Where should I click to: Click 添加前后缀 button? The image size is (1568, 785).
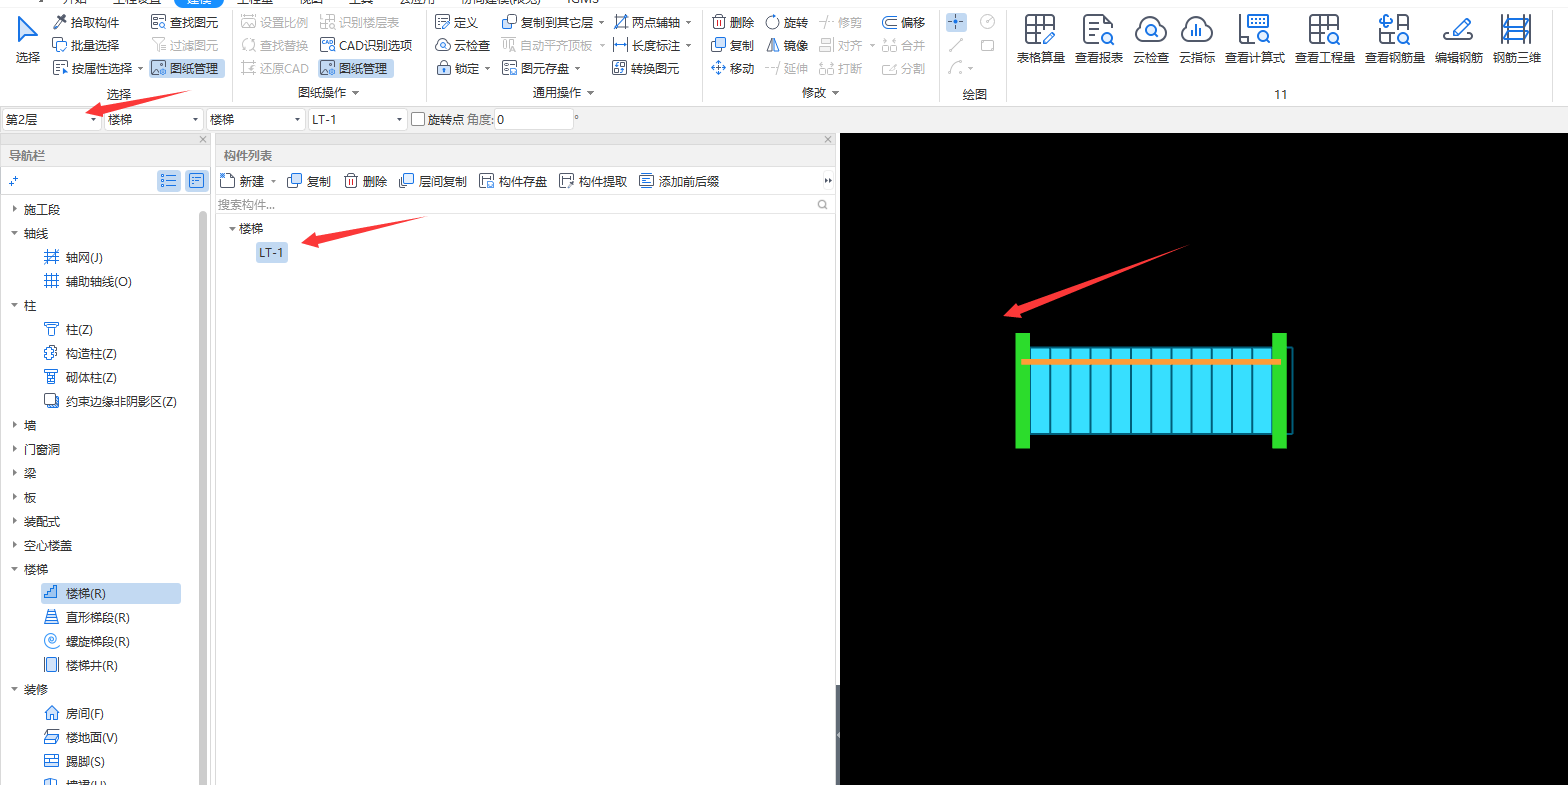[679, 181]
